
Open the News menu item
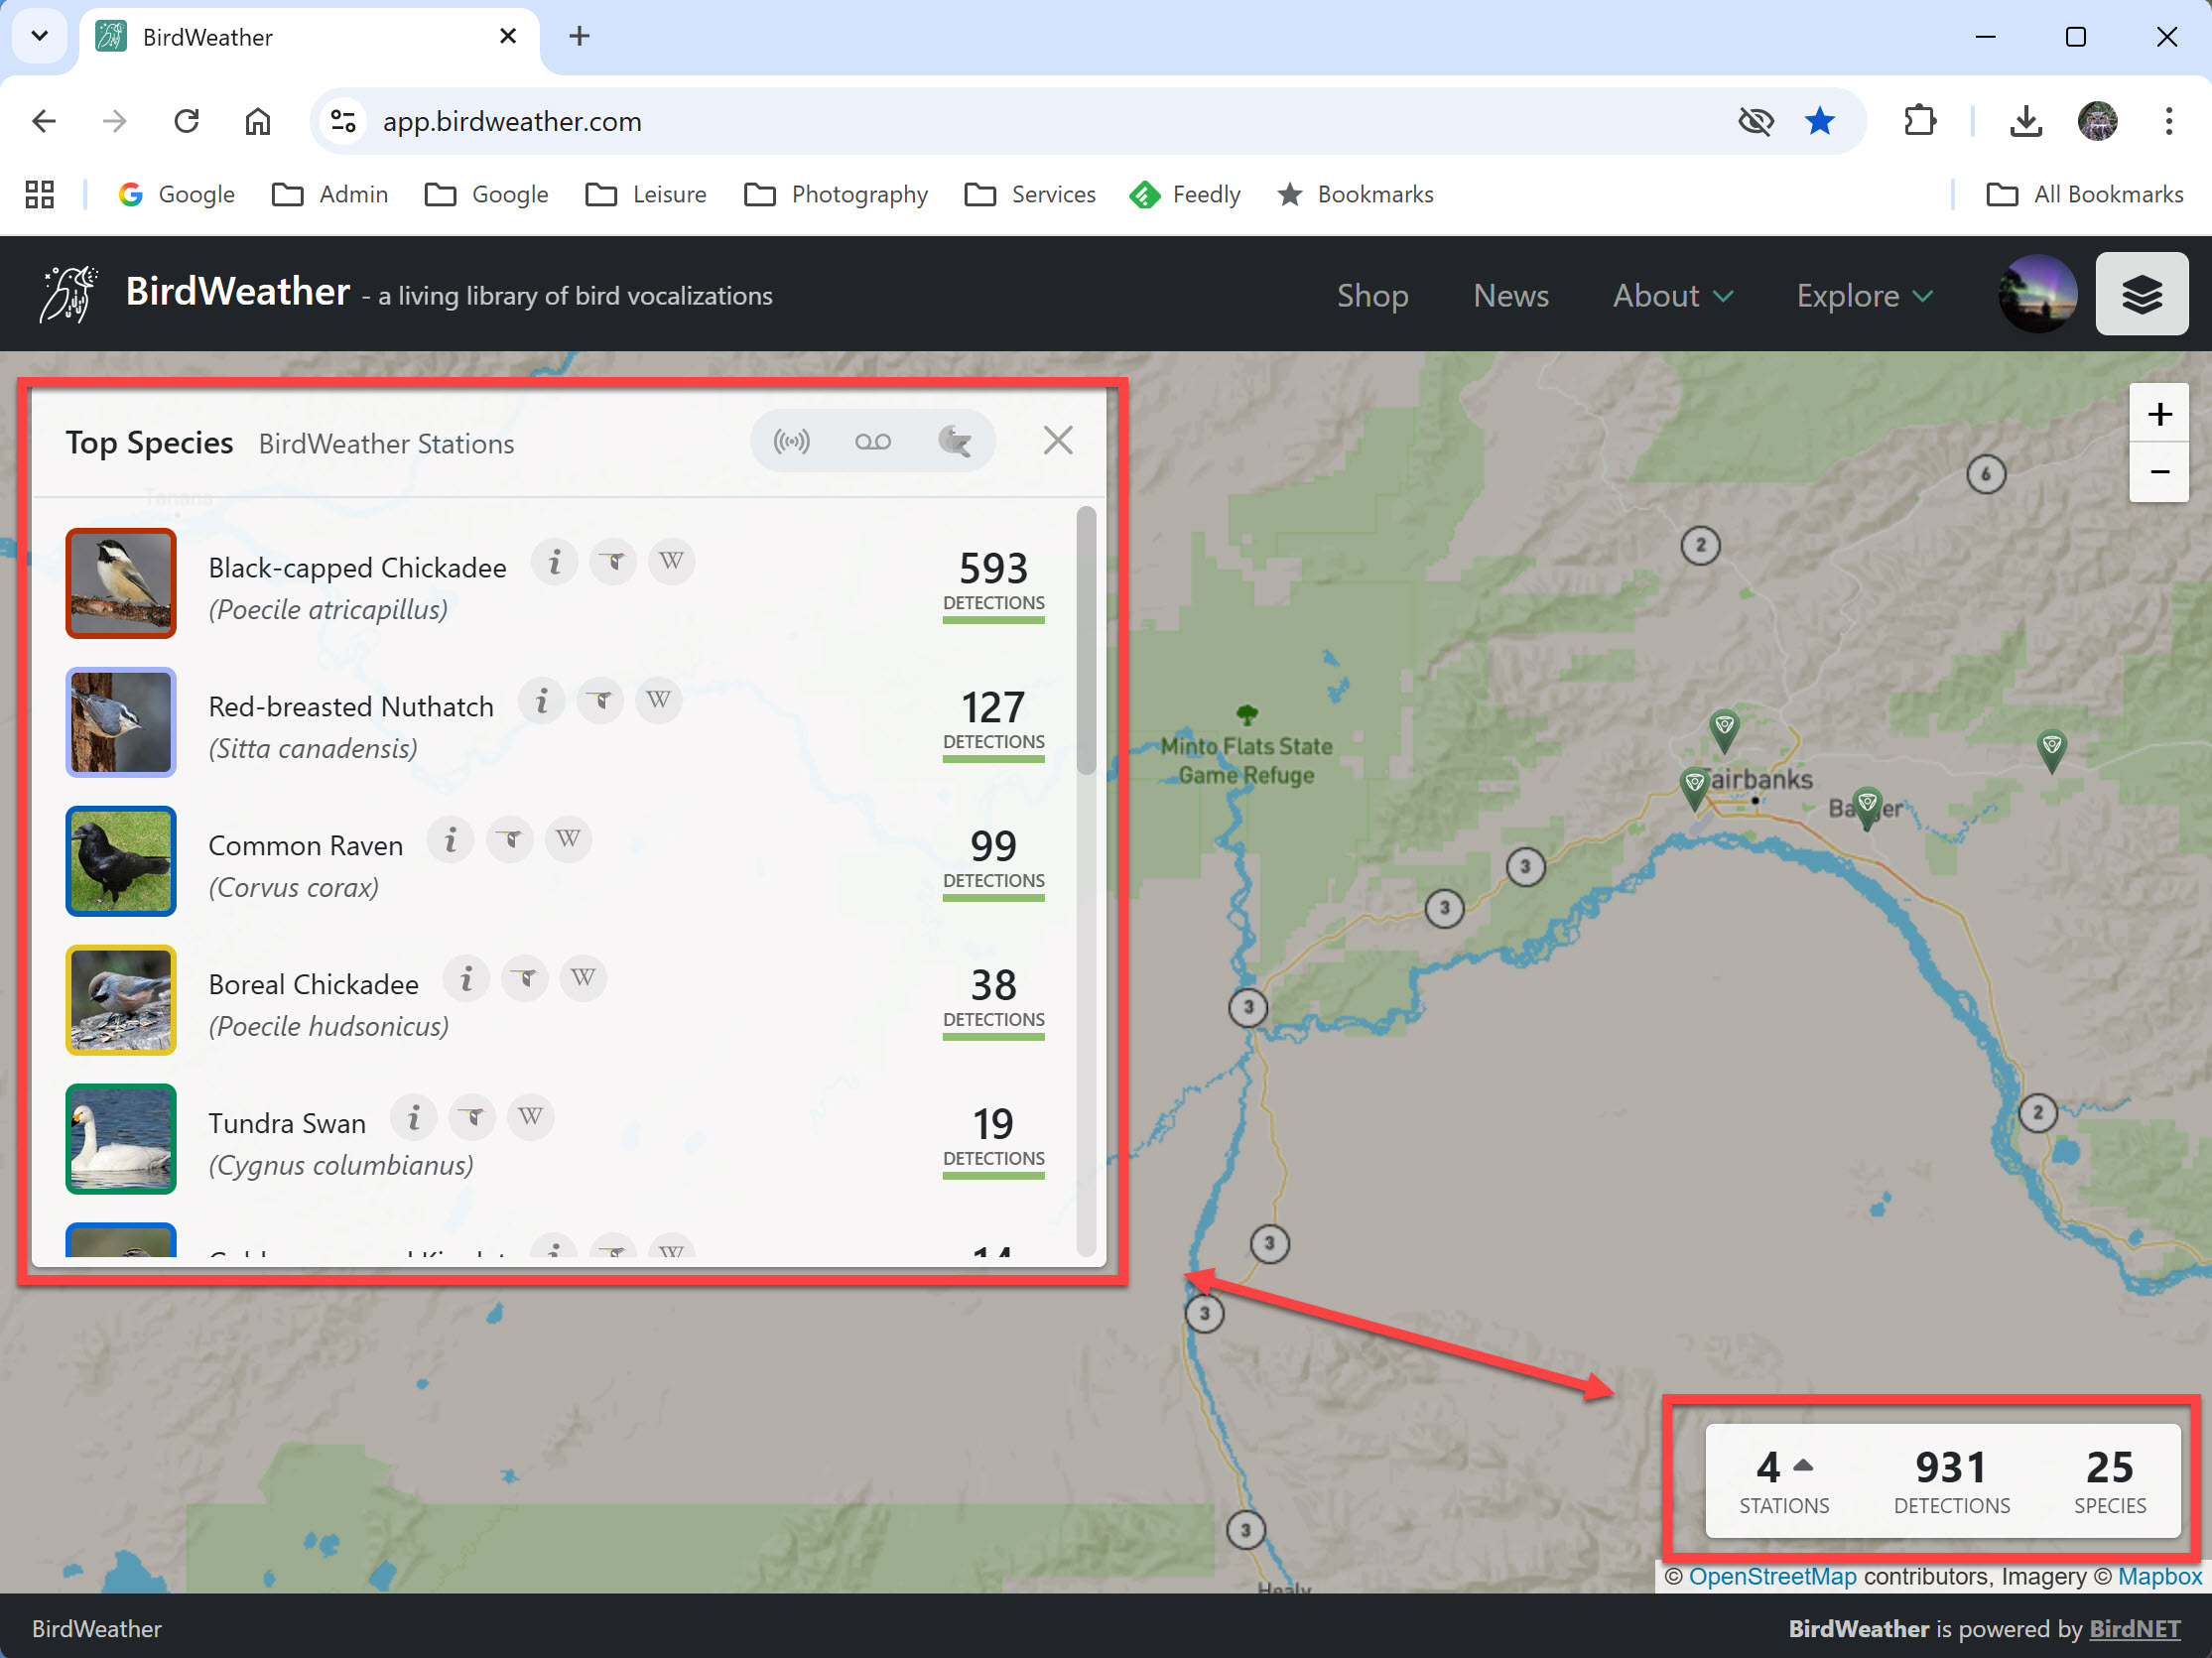[1510, 296]
